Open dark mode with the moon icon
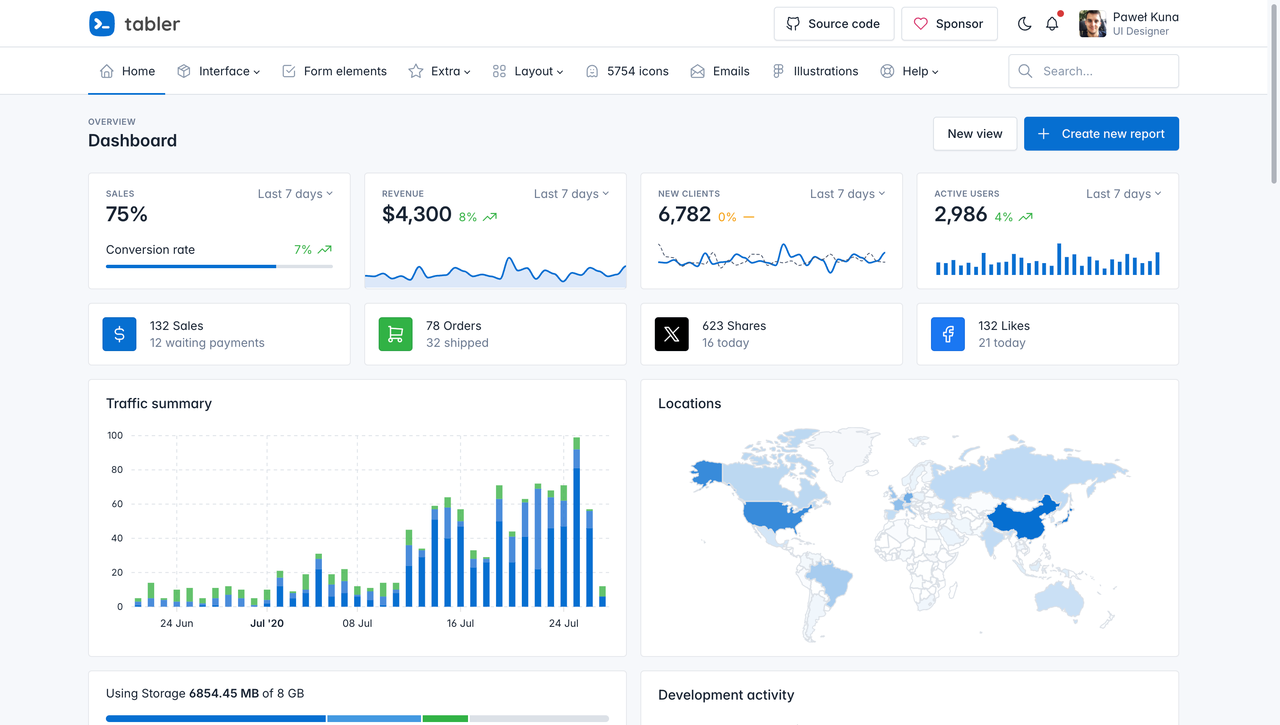Viewport: 1280px width, 725px height. (x=1024, y=23)
